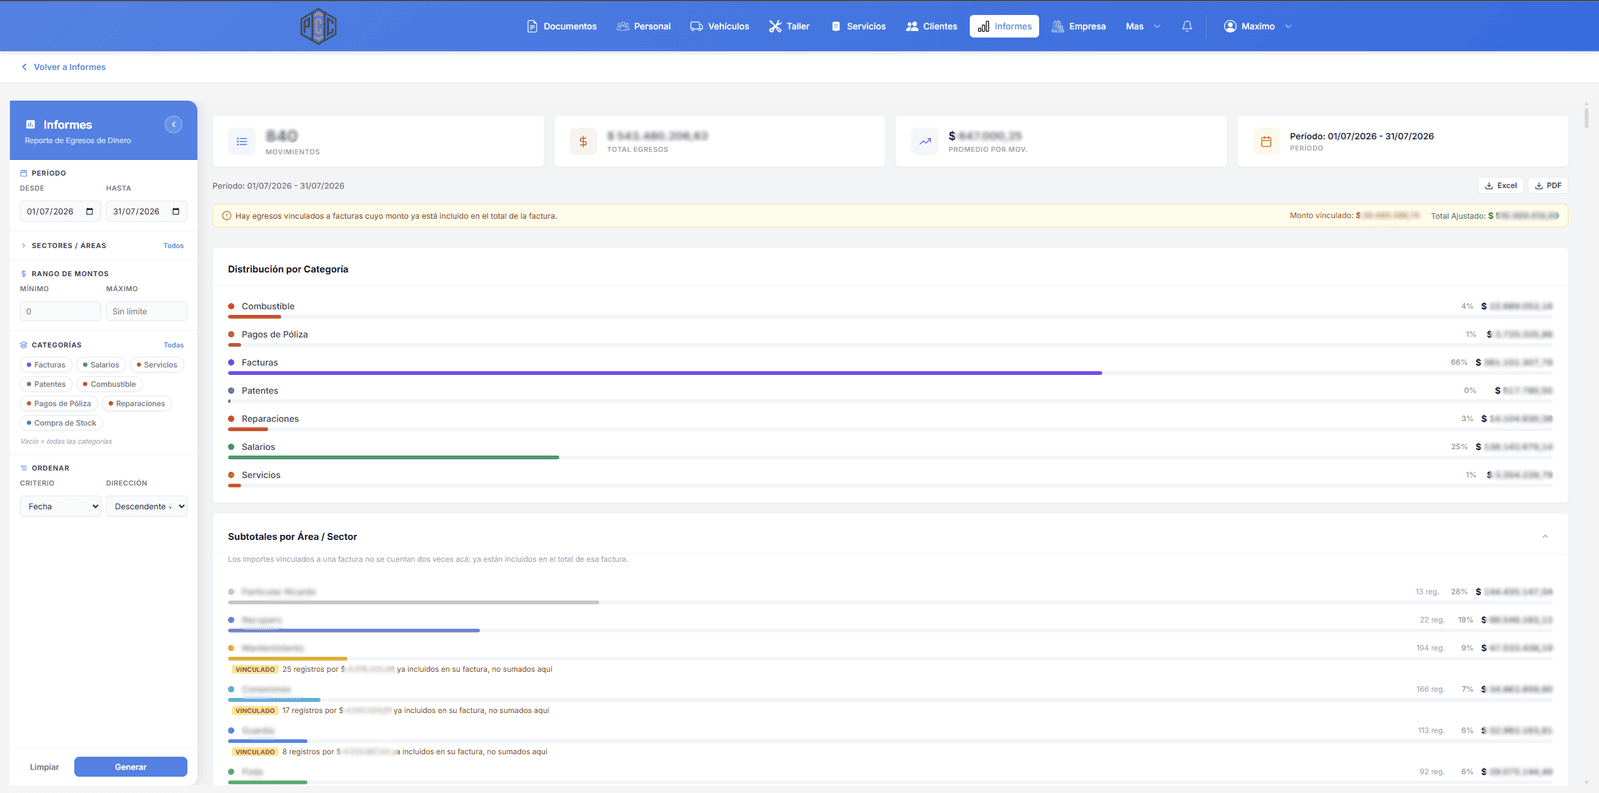Screen dimensions: 1599x793
Task: Click Volver a Informes link
Action: point(64,67)
